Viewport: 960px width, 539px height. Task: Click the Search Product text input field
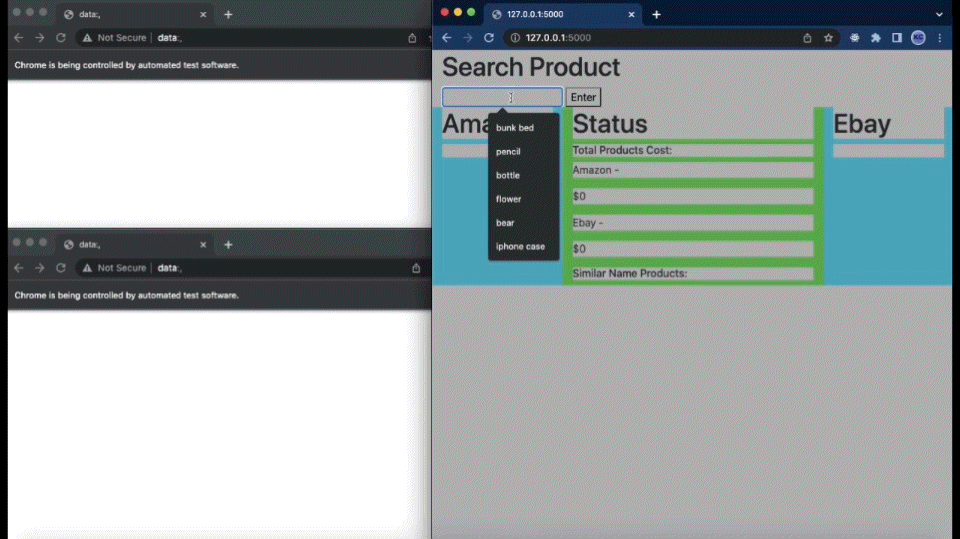pyautogui.click(x=502, y=97)
